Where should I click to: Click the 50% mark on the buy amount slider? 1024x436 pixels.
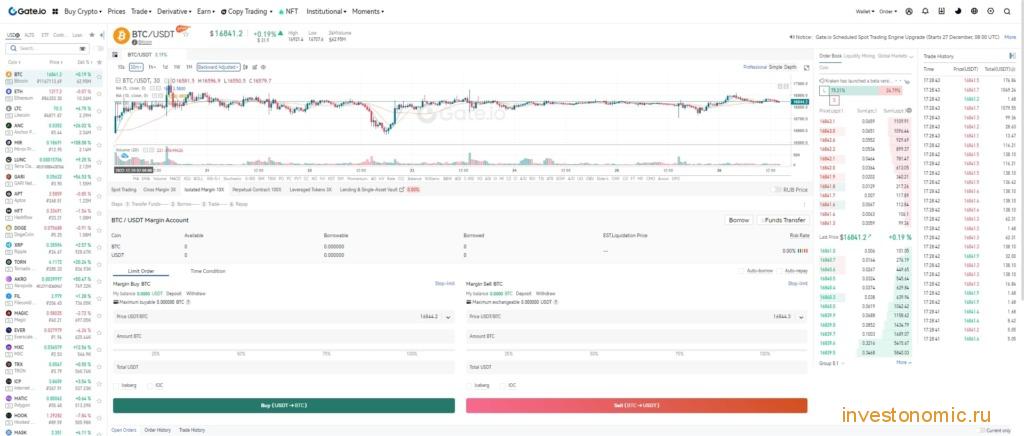(241, 354)
